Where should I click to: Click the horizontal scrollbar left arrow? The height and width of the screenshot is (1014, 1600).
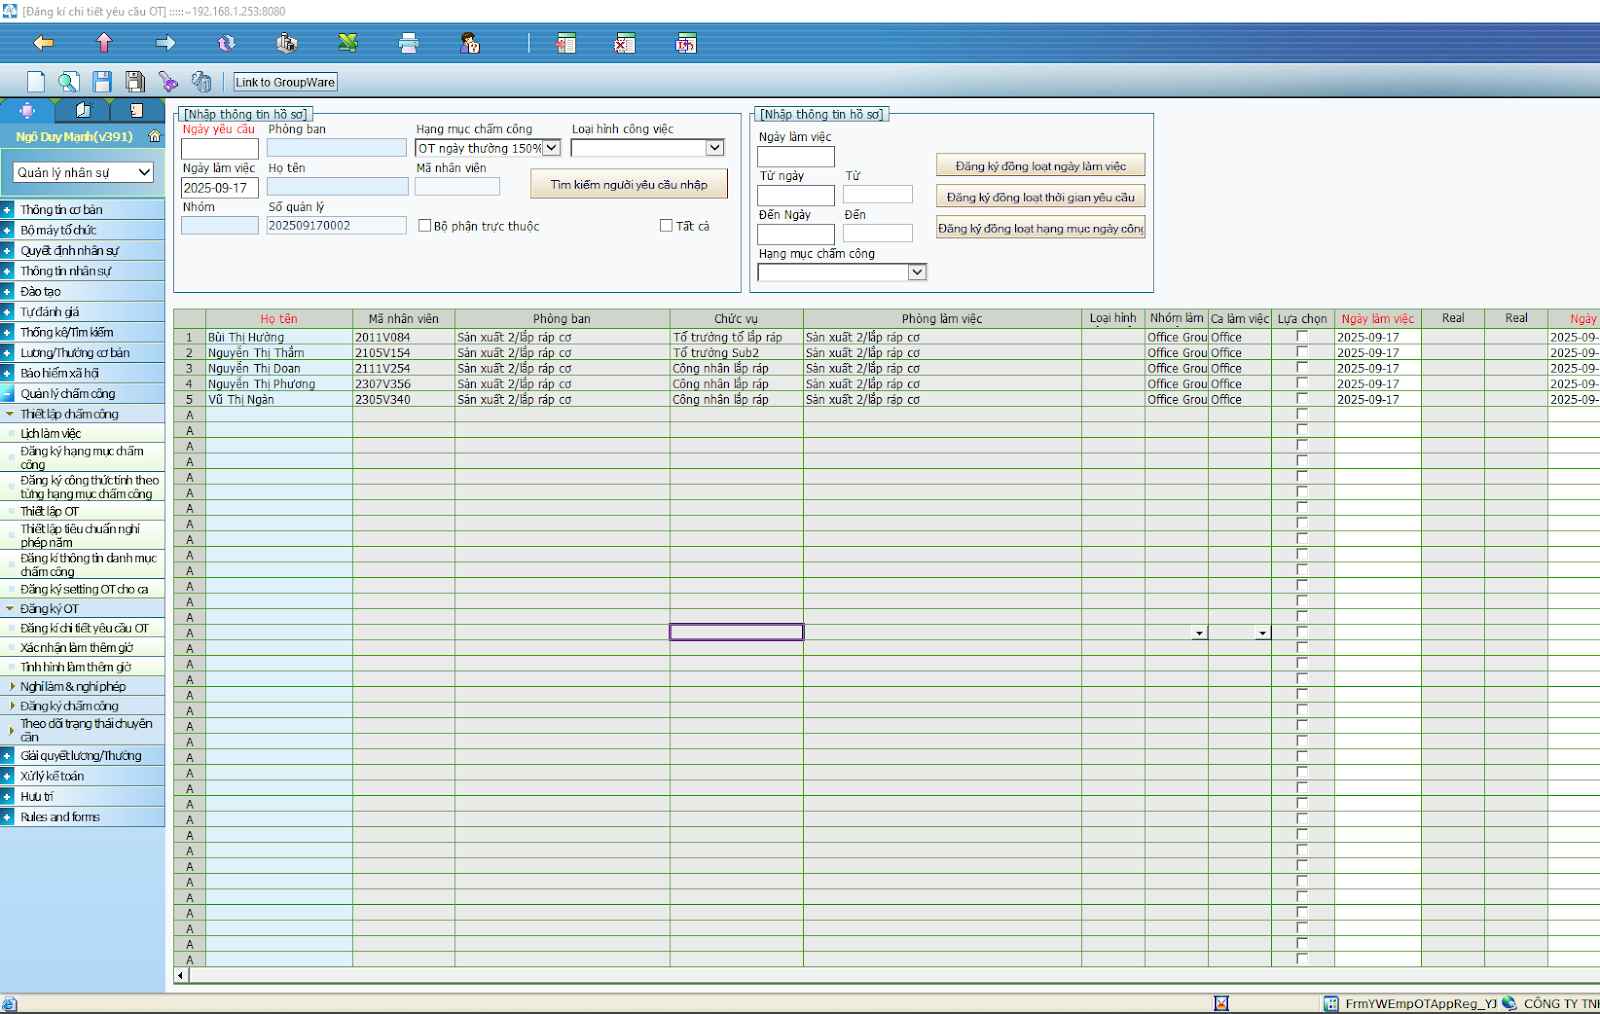(181, 975)
